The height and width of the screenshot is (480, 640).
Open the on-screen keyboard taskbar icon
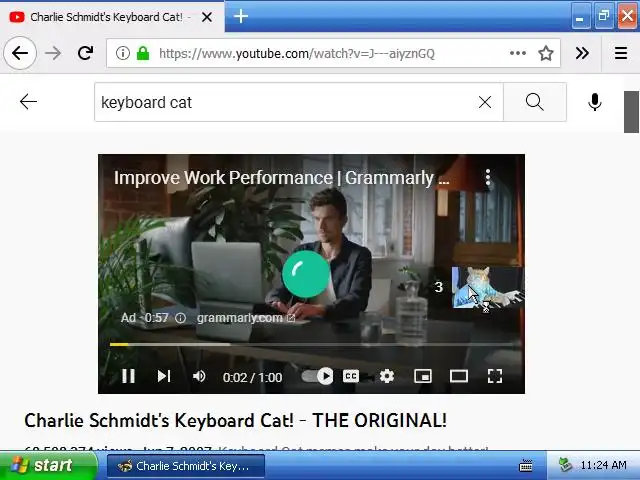tap(526, 465)
